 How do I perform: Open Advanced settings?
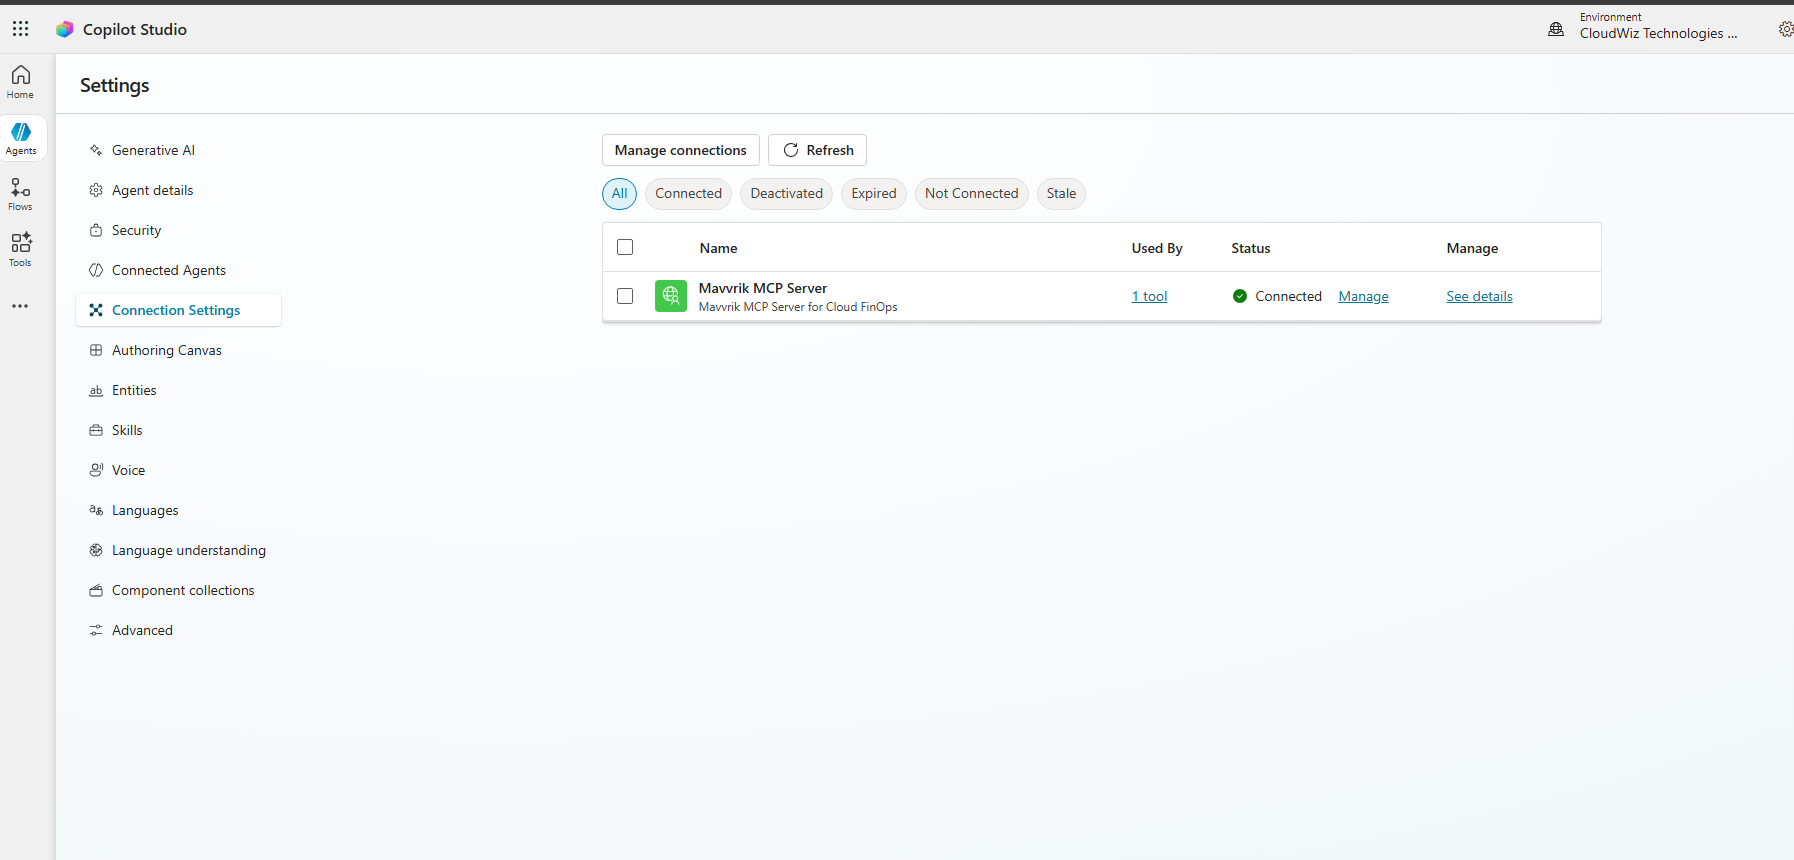tap(178, 630)
